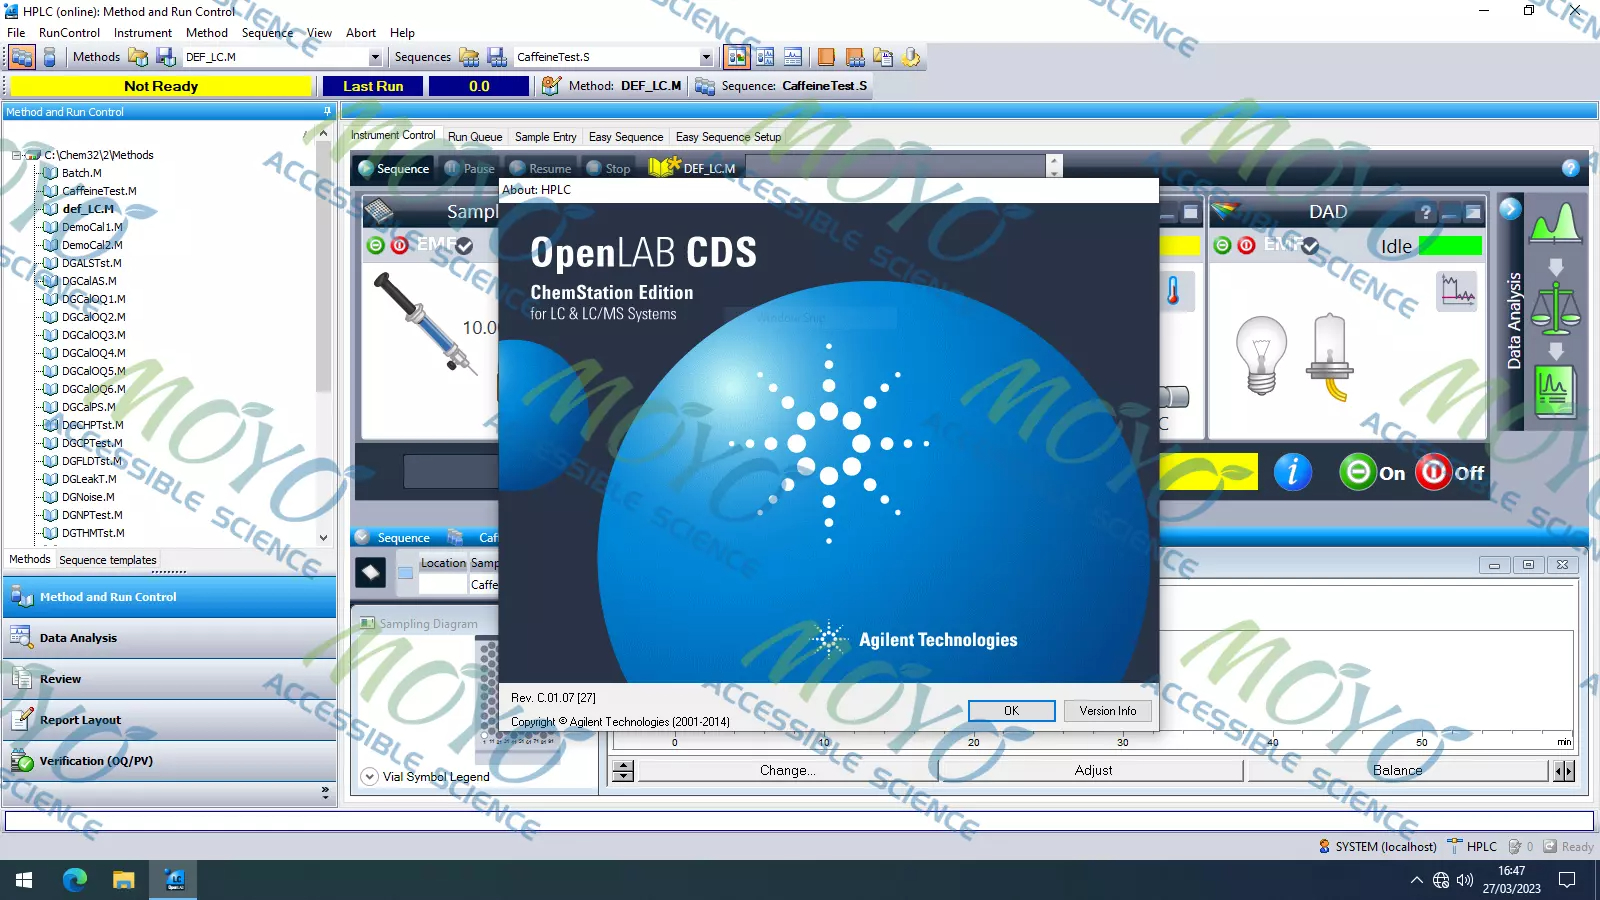Click the DAD signal plot icon
The width and height of the screenshot is (1600, 900).
[x=1458, y=291]
